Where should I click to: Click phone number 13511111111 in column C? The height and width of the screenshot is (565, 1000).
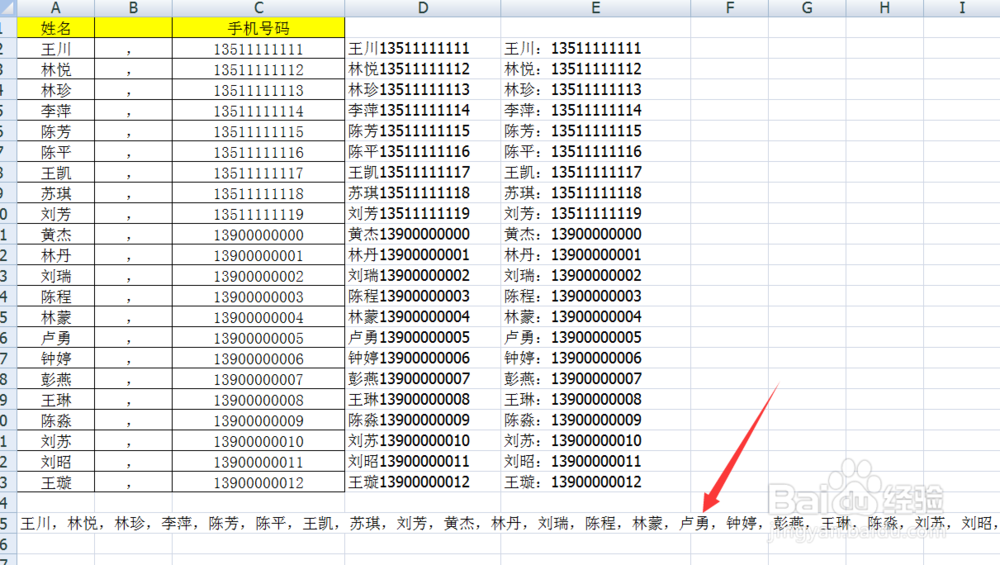(x=258, y=49)
